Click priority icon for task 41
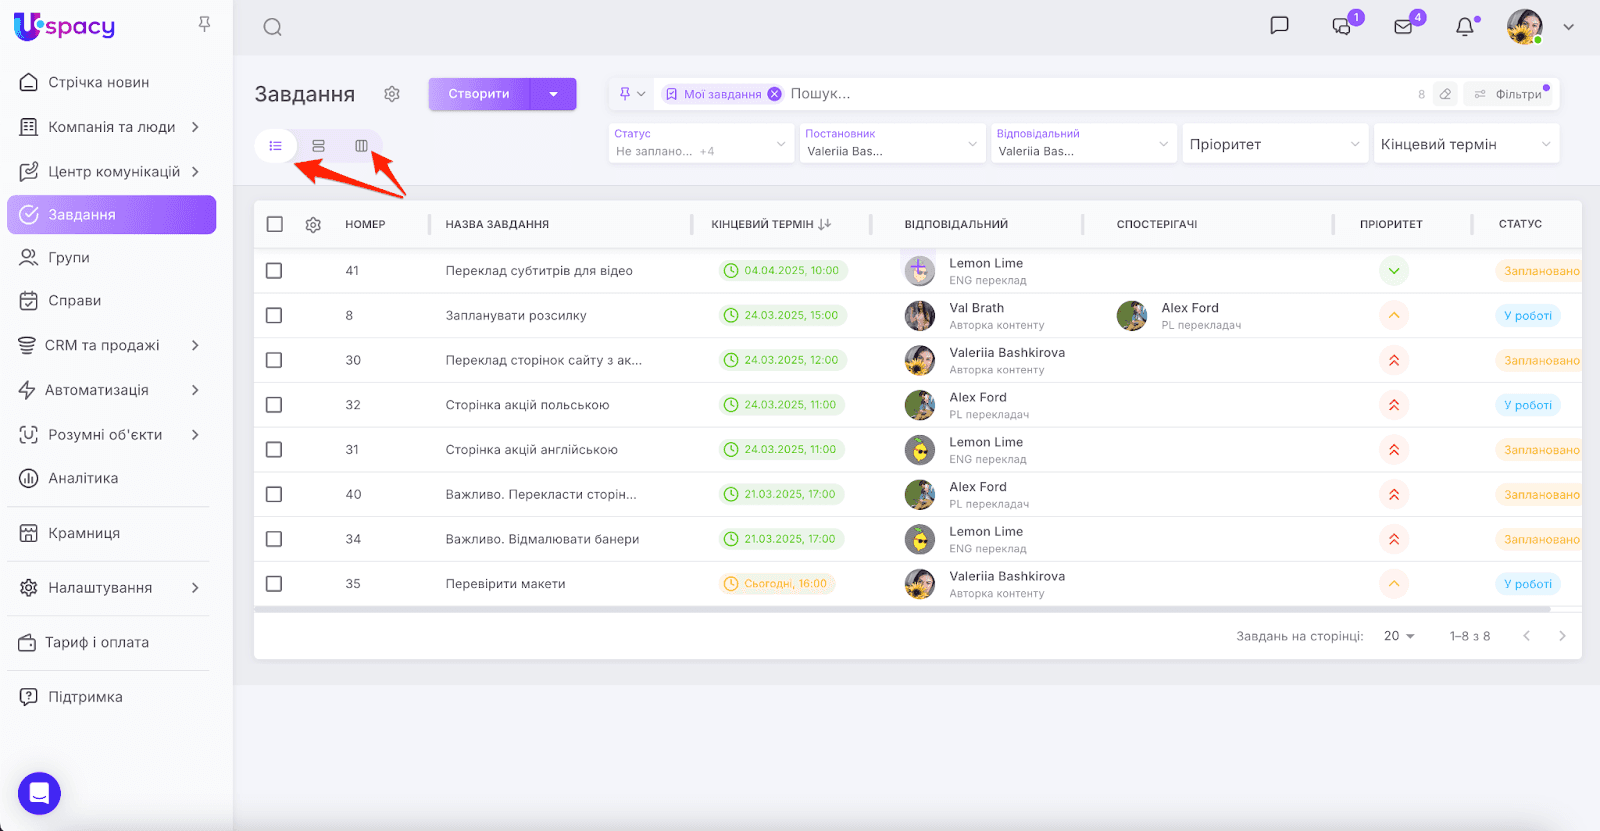 [1393, 270]
